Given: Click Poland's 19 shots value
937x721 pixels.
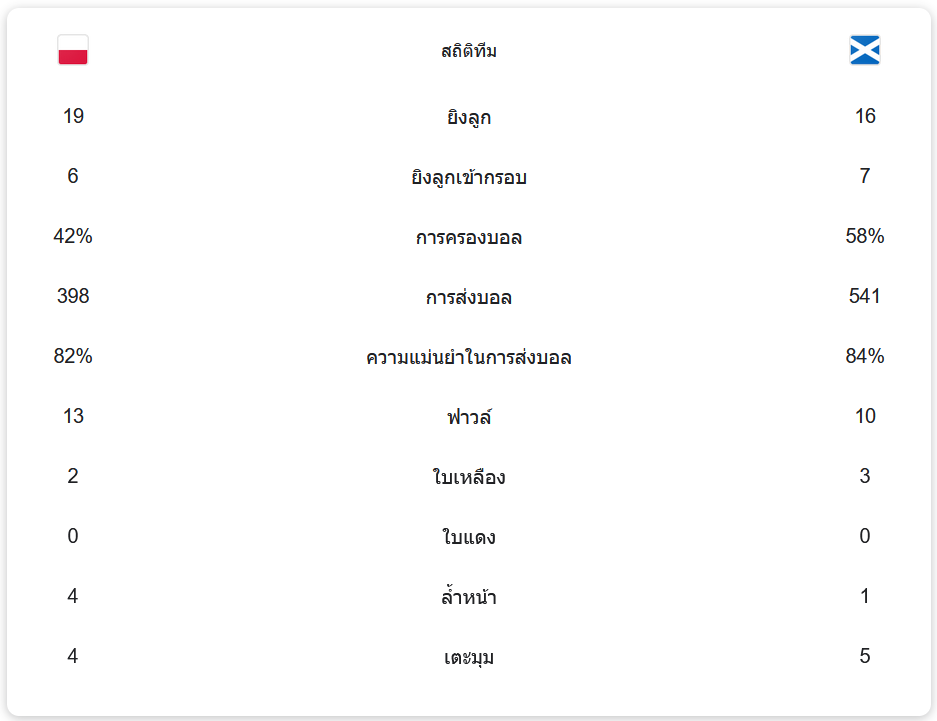Looking at the screenshot, I should coord(73,117).
